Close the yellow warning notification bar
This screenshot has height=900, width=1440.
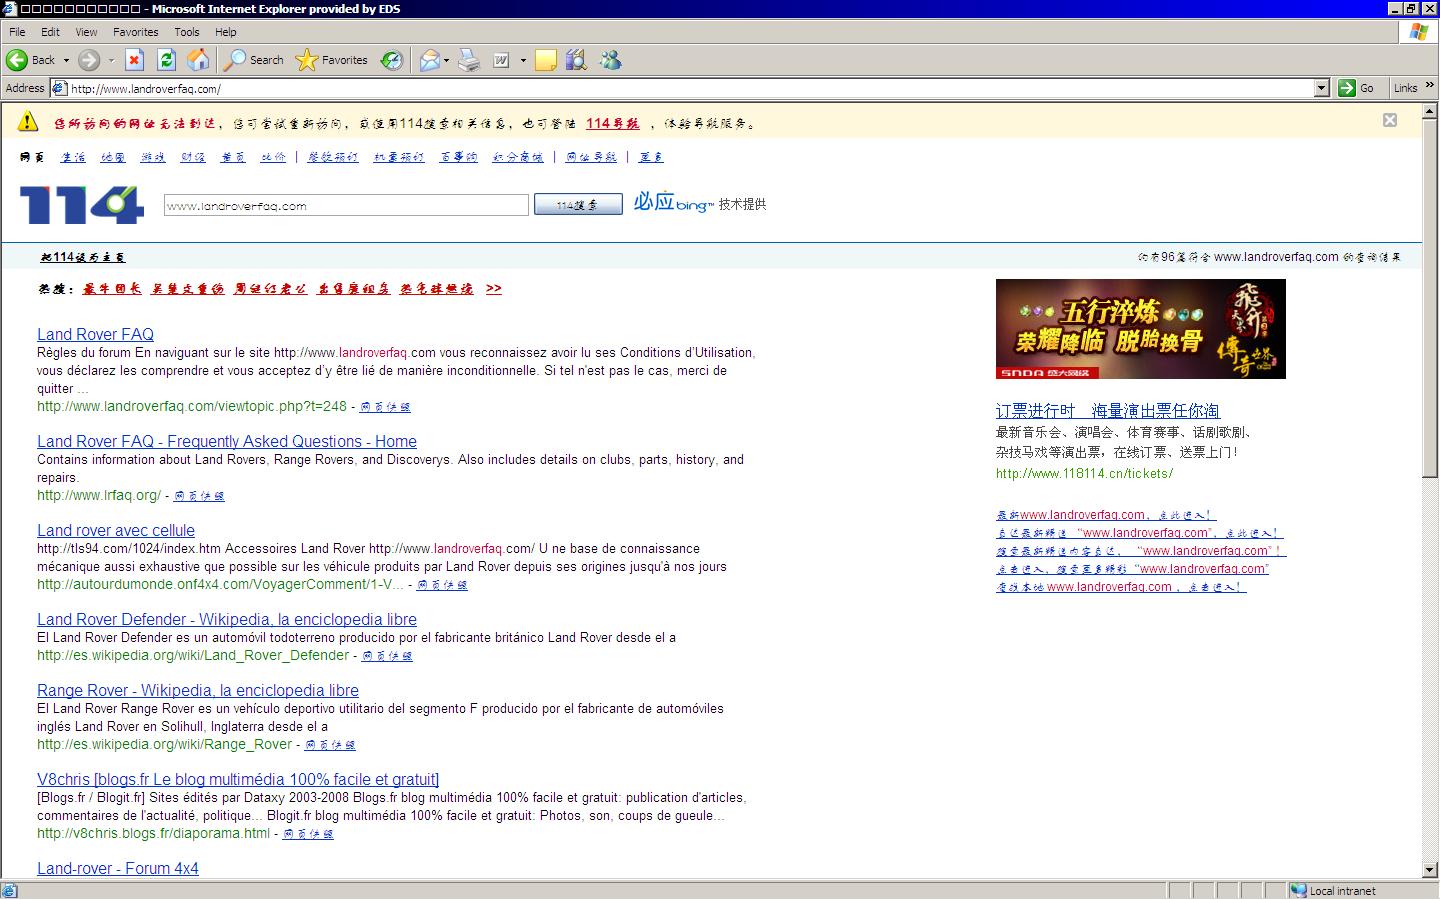tap(1389, 120)
